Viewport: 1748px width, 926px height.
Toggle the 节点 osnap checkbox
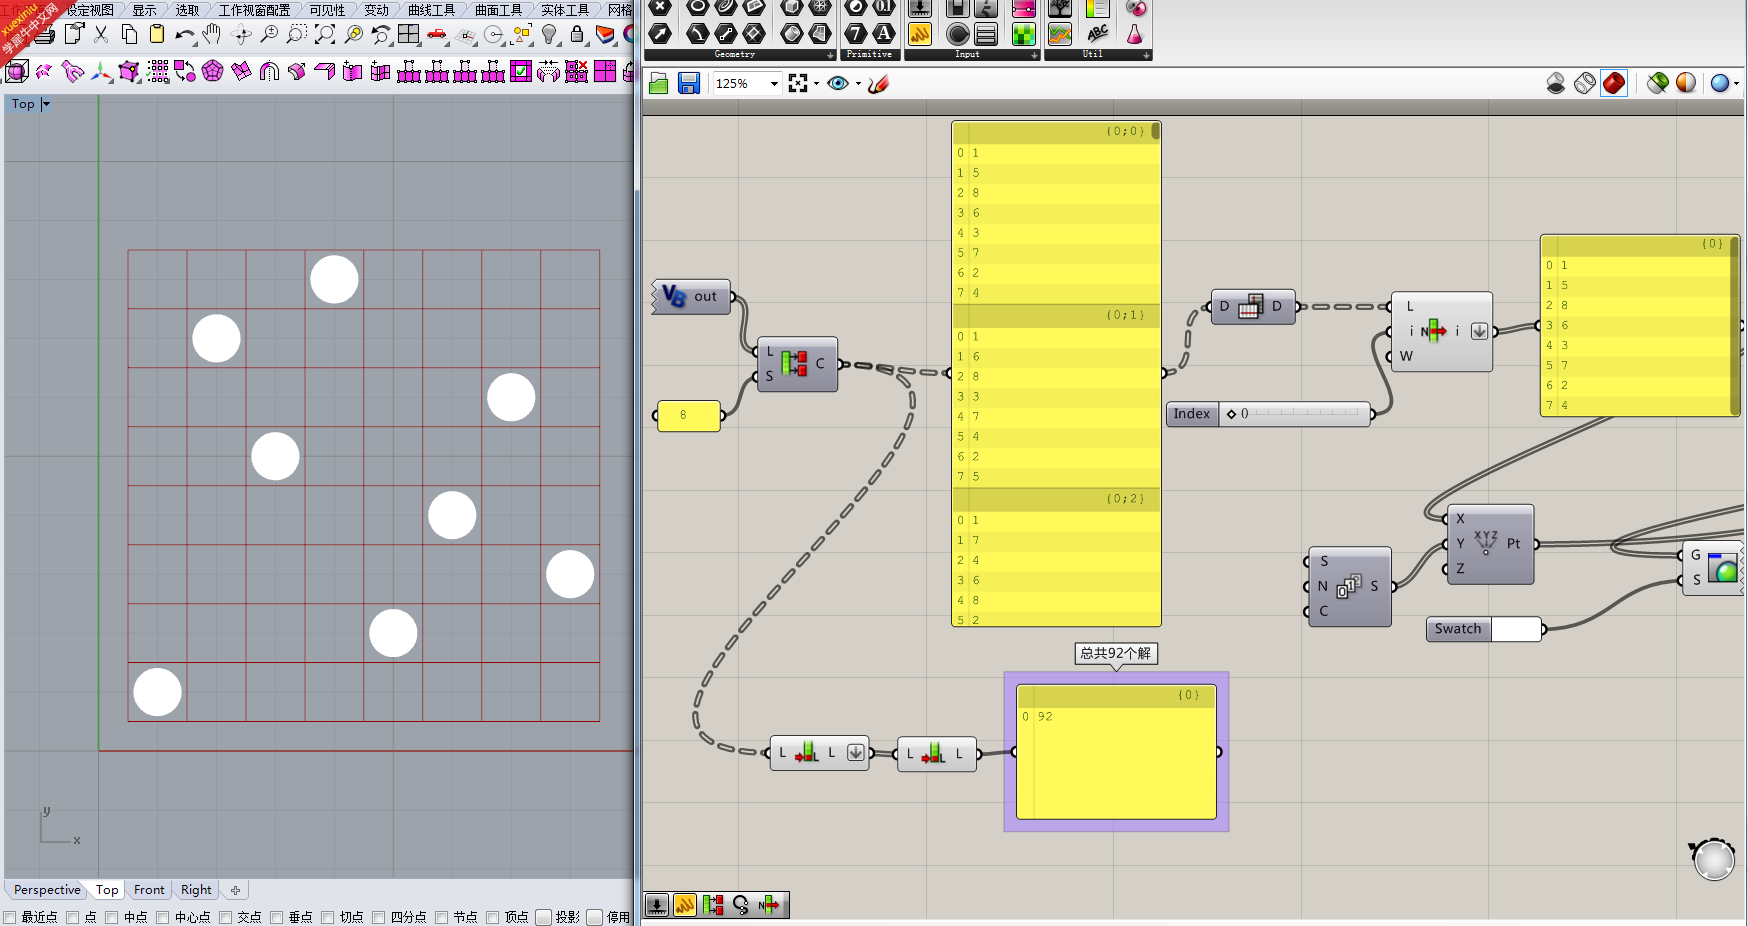pos(442,917)
